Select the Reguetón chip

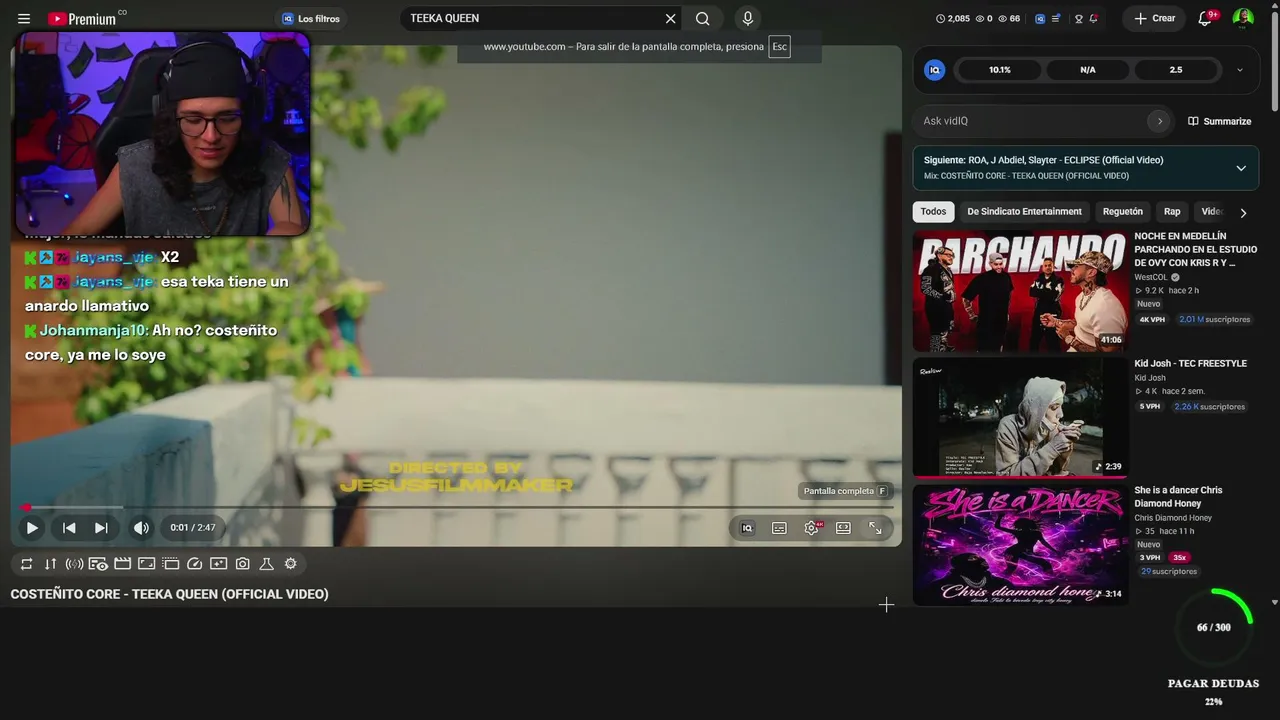click(x=1122, y=212)
